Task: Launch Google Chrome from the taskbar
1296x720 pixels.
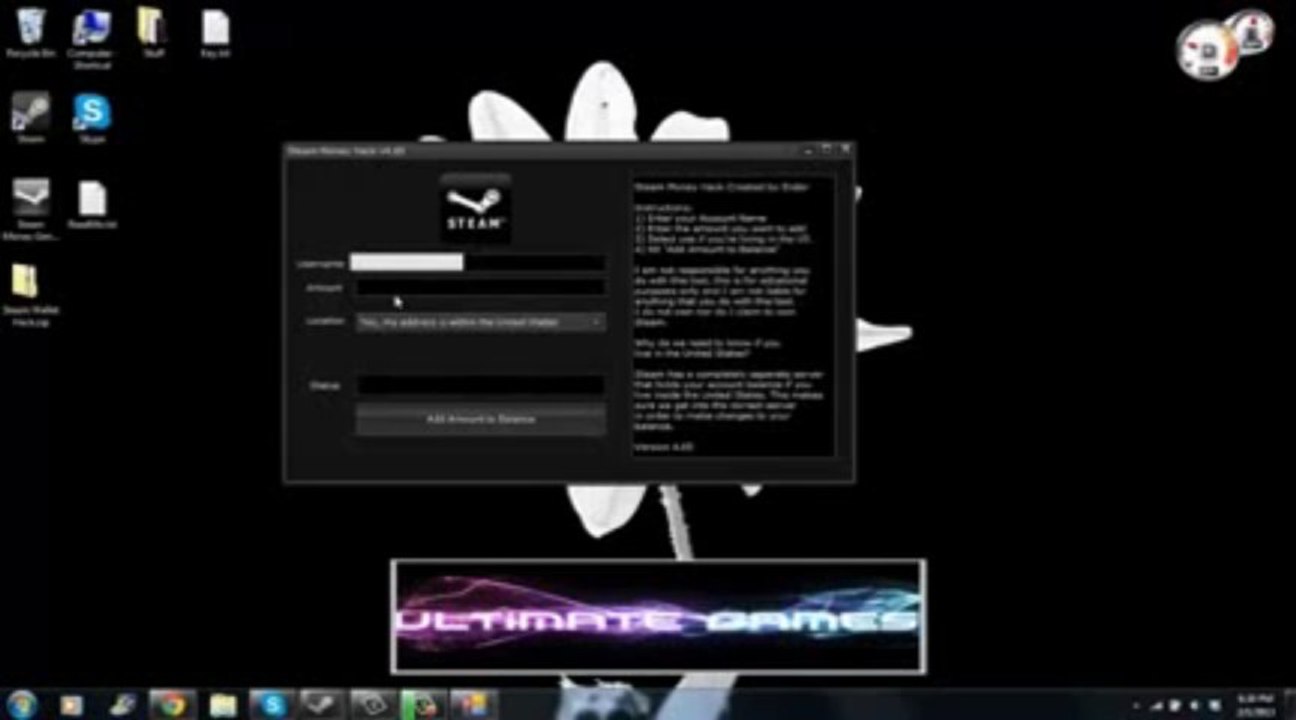Action: (173, 704)
